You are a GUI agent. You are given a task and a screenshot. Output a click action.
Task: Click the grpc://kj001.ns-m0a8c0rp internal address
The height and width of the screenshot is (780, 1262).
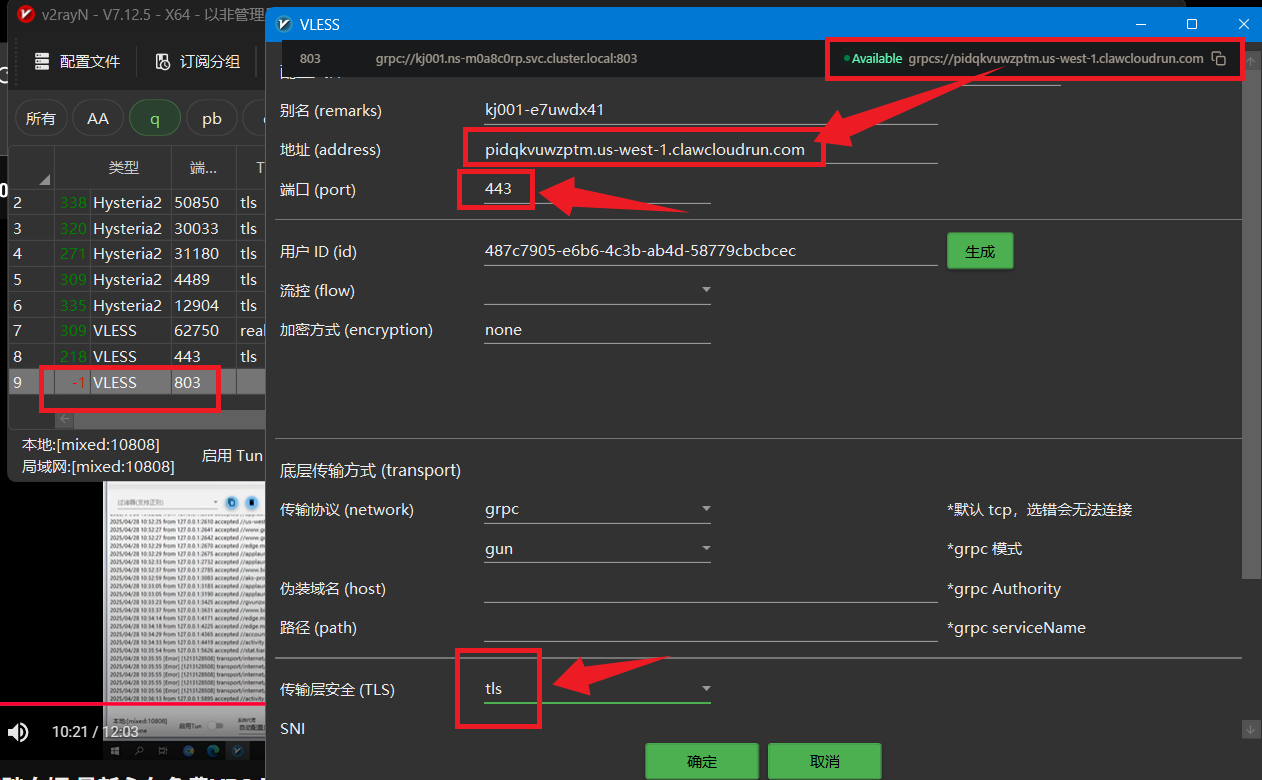506,58
